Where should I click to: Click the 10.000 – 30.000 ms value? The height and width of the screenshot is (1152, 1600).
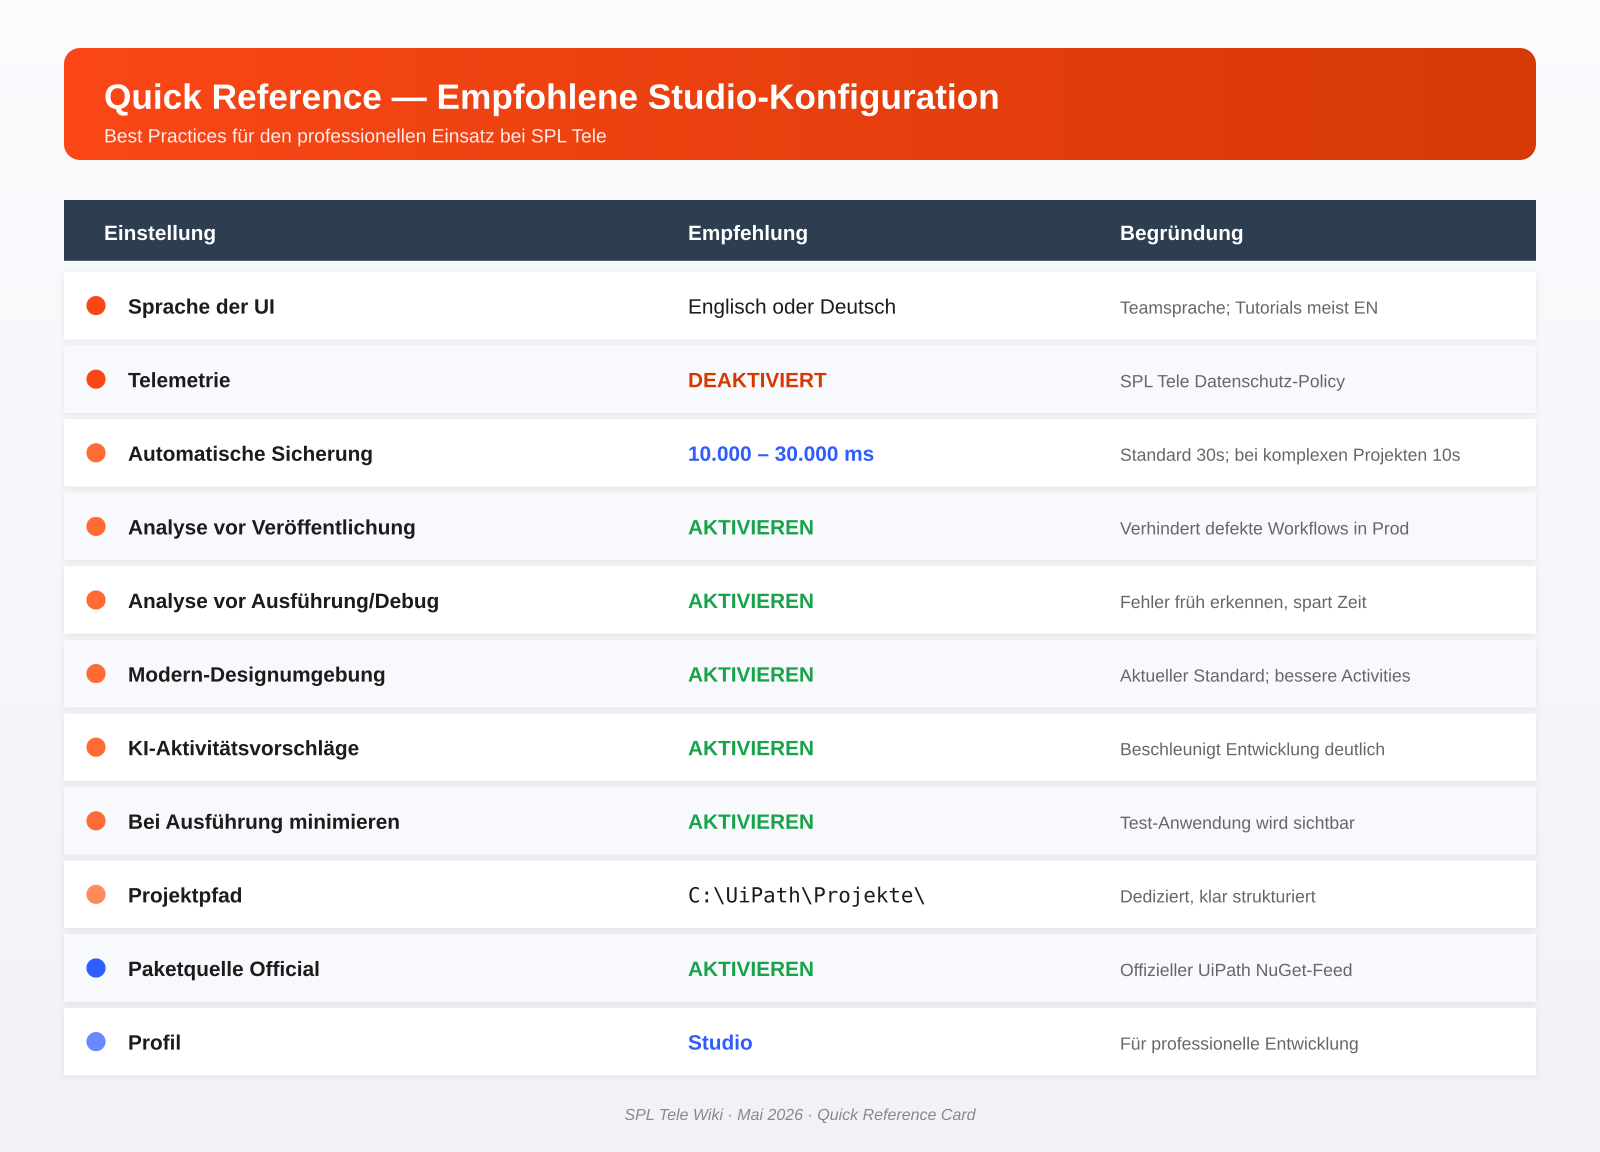pyautogui.click(x=781, y=454)
